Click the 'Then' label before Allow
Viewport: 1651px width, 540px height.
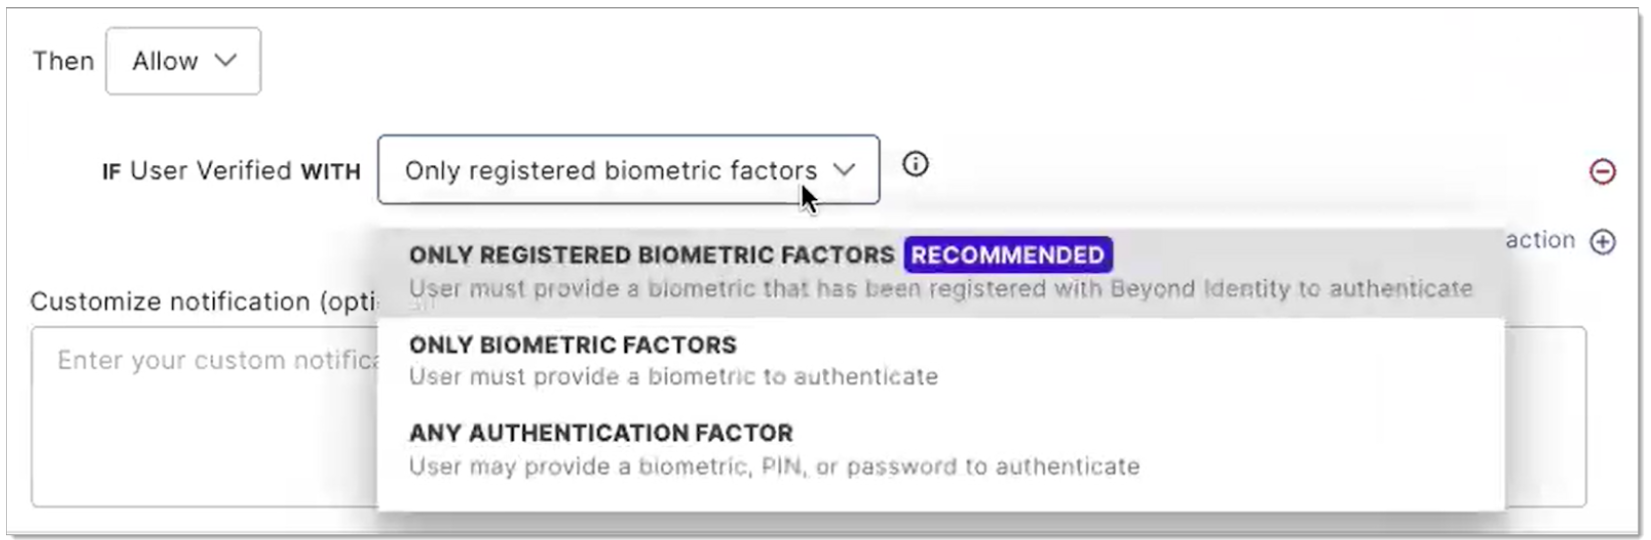click(63, 61)
